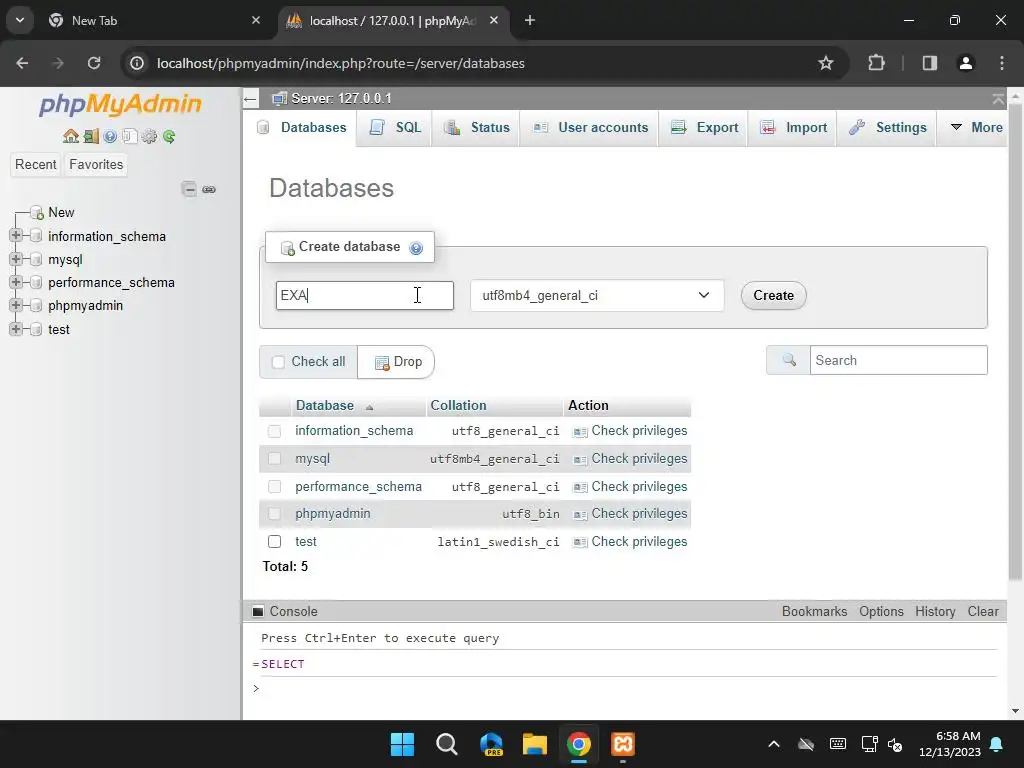Bookmark this page with the star icon
The width and height of the screenshot is (1024, 768).
[x=825, y=63]
